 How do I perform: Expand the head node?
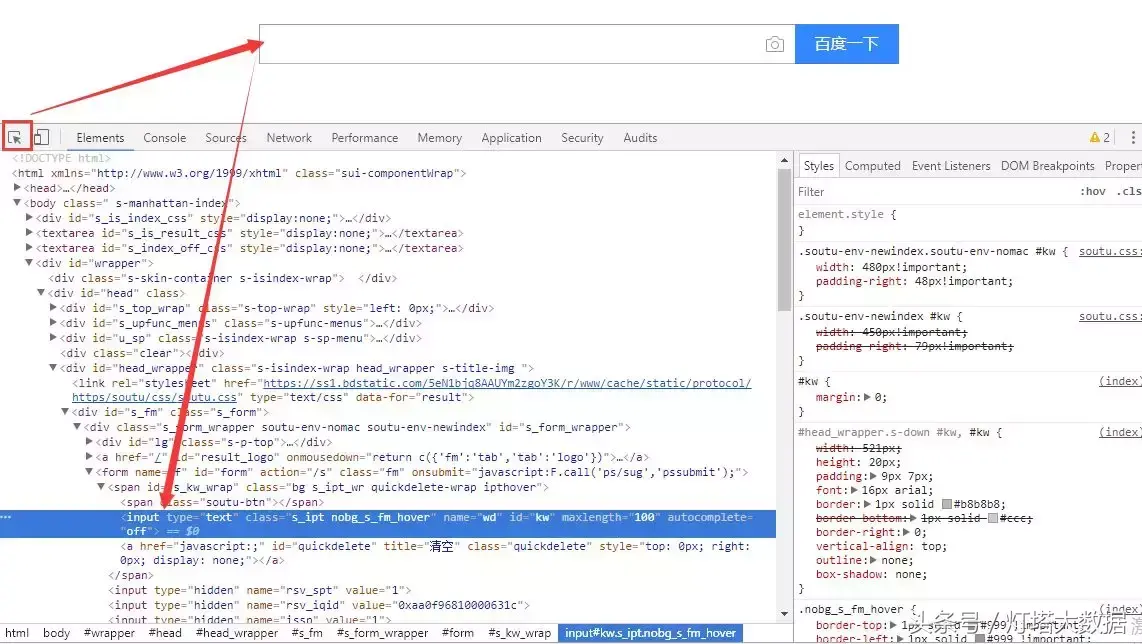click(17, 188)
